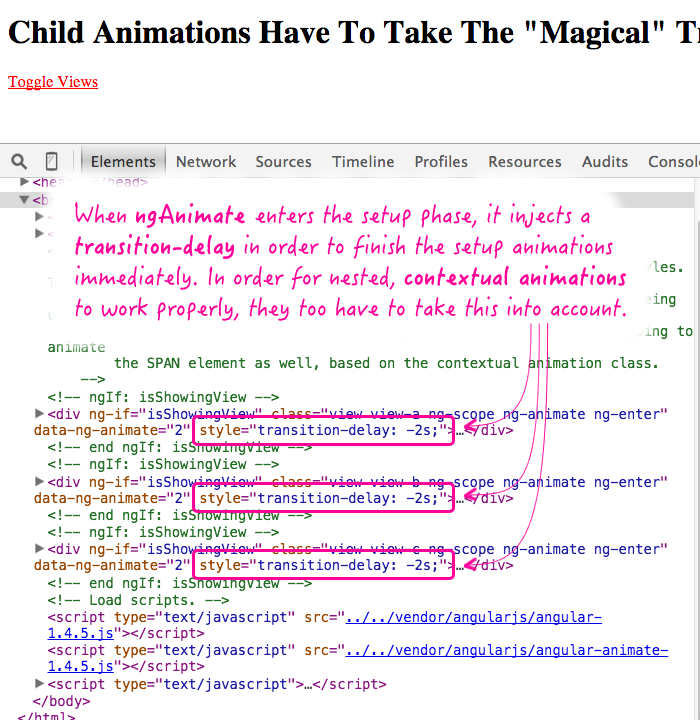Switch to the Audits tab

[605, 161]
